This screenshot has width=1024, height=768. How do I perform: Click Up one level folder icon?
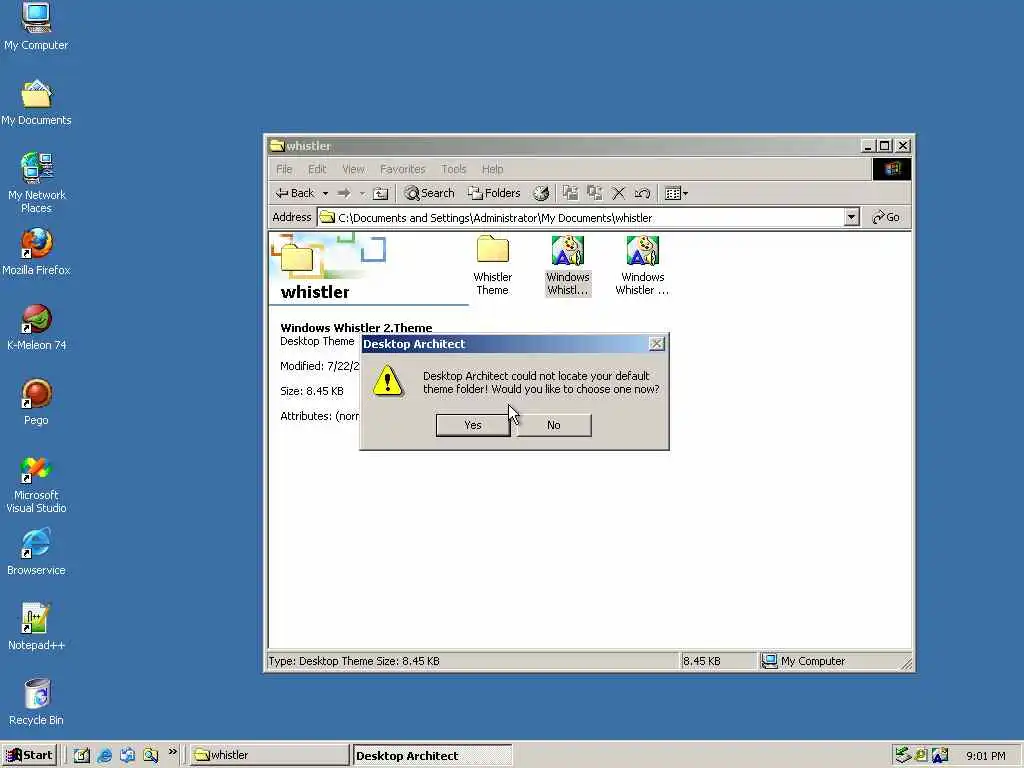[x=380, y=193]
